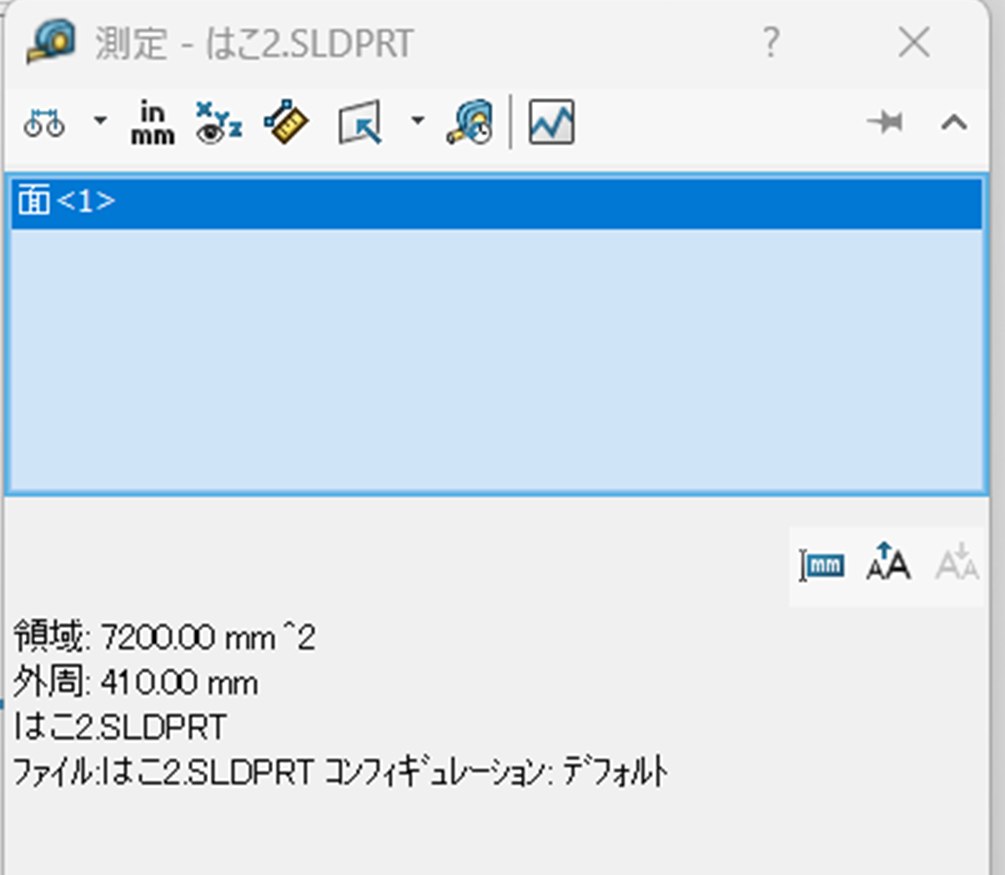This screenshot has height=875, width=1005.
Task: Click the tape measure icon in the title bar
Action: pyautogui.click(x=51, y=41)
